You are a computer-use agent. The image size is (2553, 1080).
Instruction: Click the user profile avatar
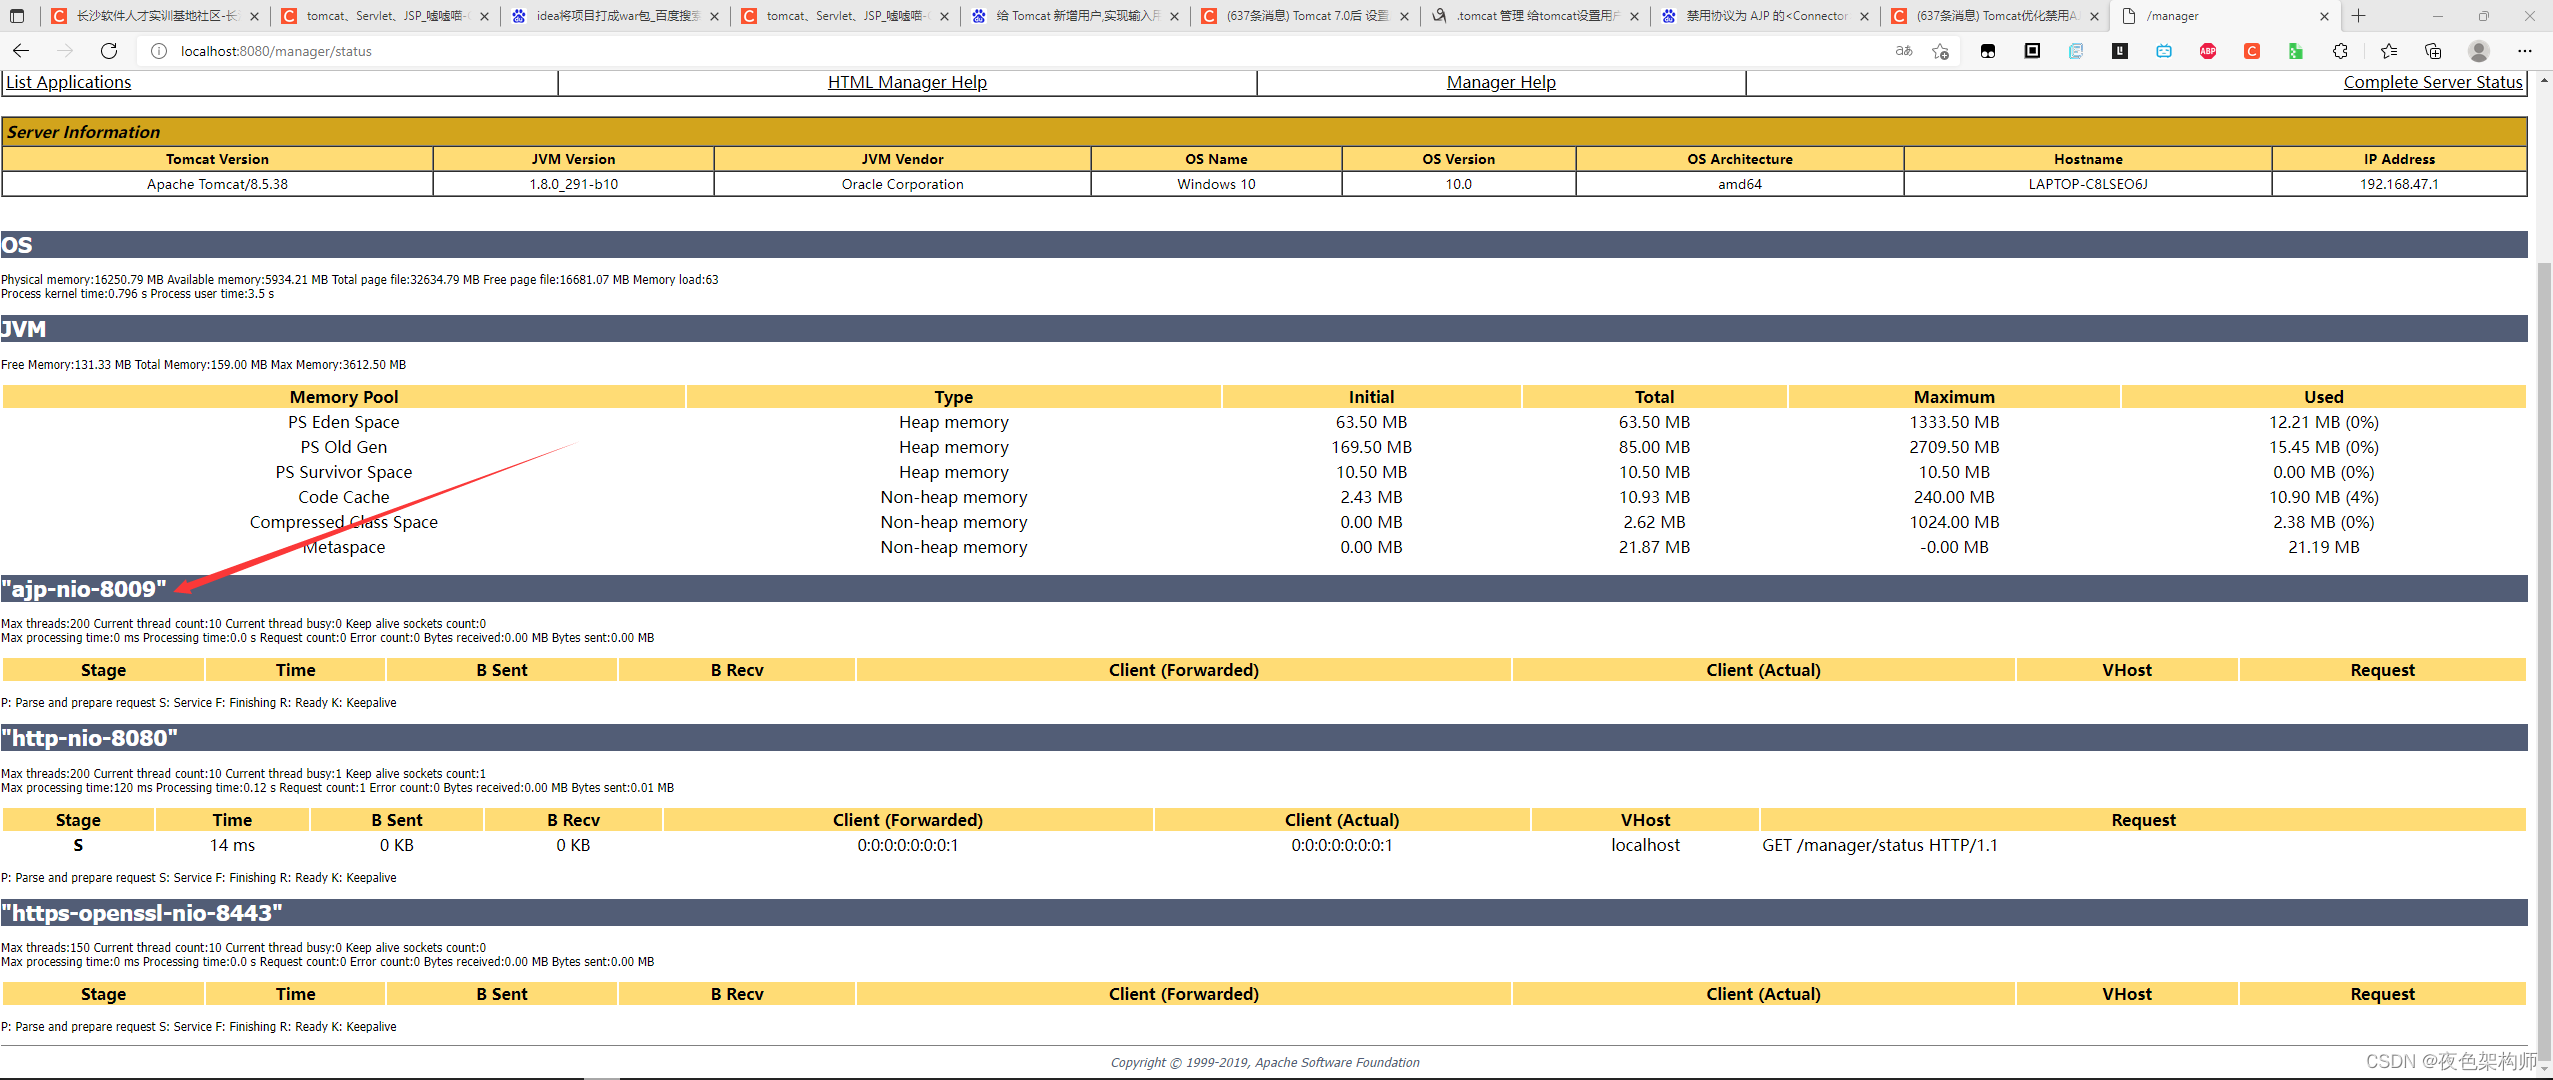[x=2478, y=51]
